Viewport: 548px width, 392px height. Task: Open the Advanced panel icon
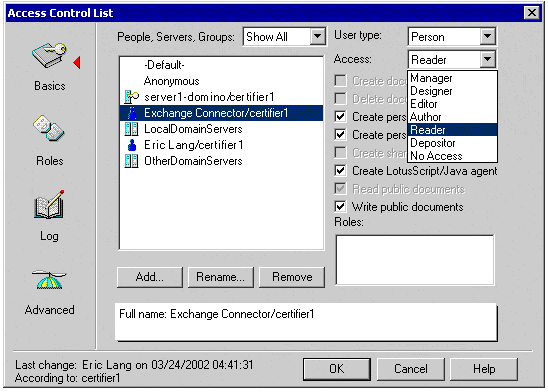point(49,280)
